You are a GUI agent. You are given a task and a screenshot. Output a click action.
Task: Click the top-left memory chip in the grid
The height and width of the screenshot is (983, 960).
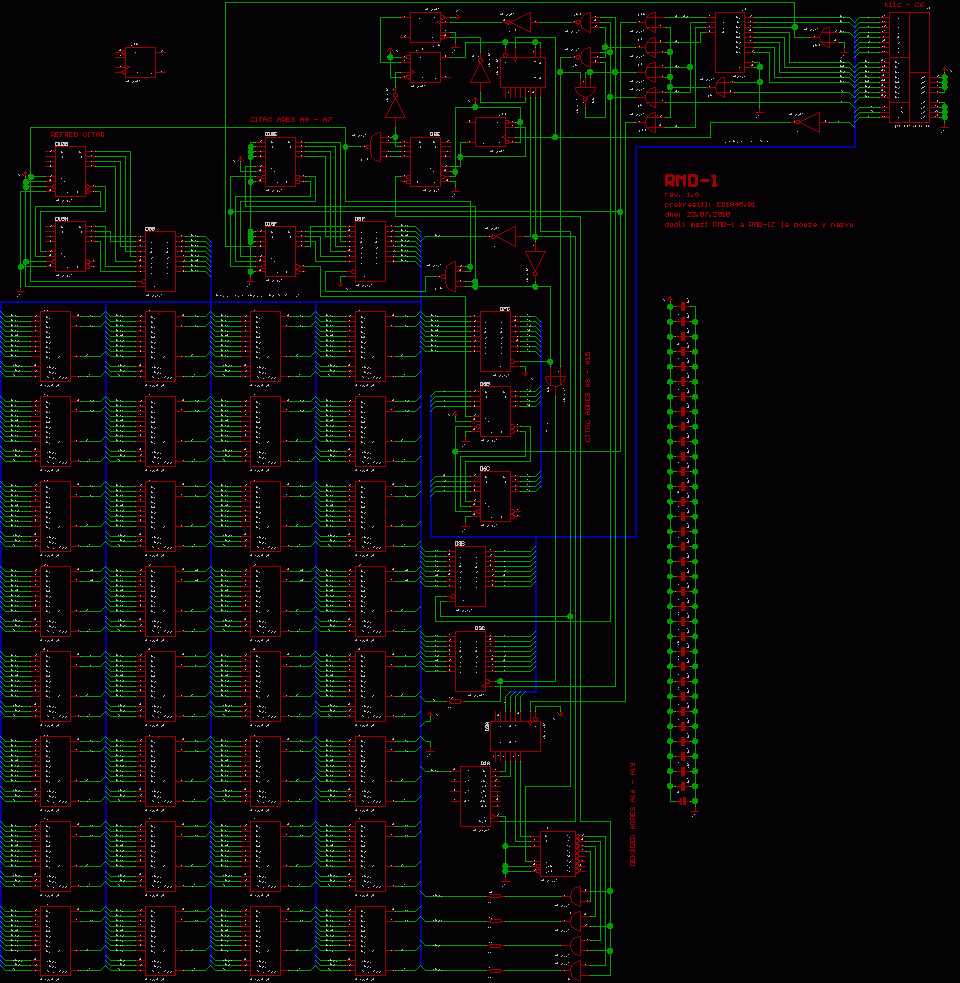[x=56, y=347]
